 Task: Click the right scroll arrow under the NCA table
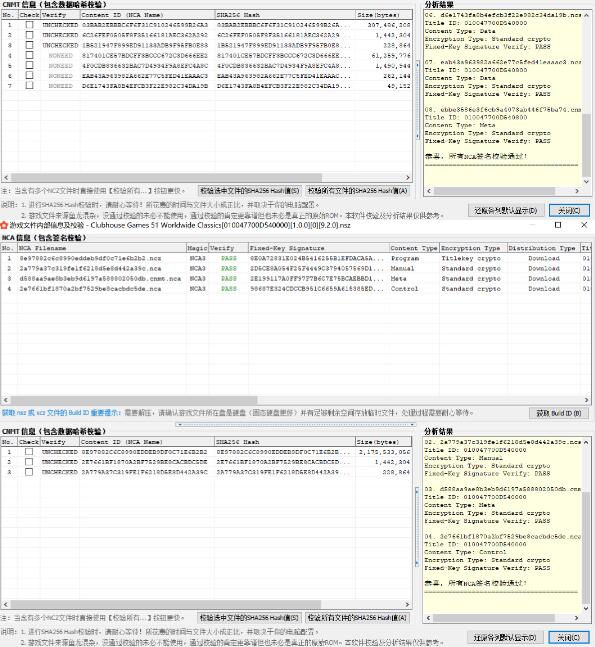586,400
